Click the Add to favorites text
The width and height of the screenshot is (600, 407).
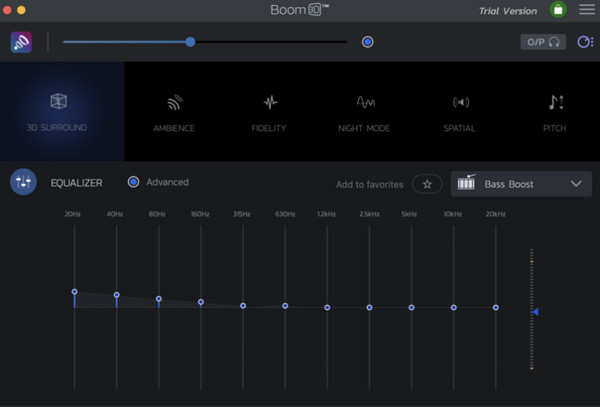click(x=370, y=185)
